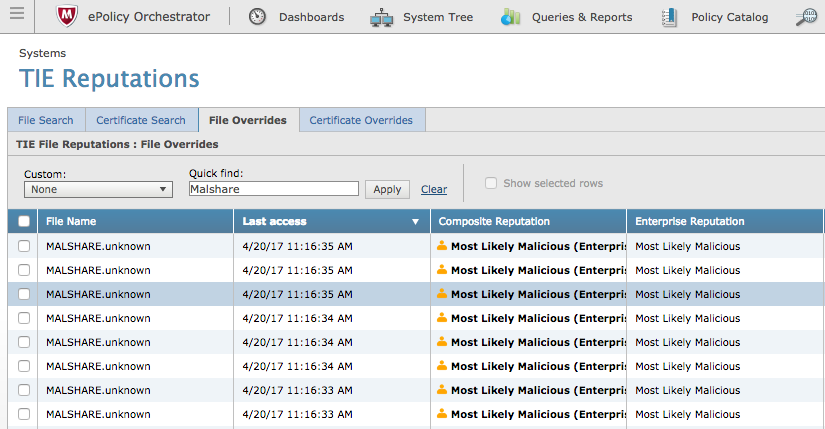Switch to the Certificate Search tab
Screen dimensions: 825x429
tap(141, 120)
